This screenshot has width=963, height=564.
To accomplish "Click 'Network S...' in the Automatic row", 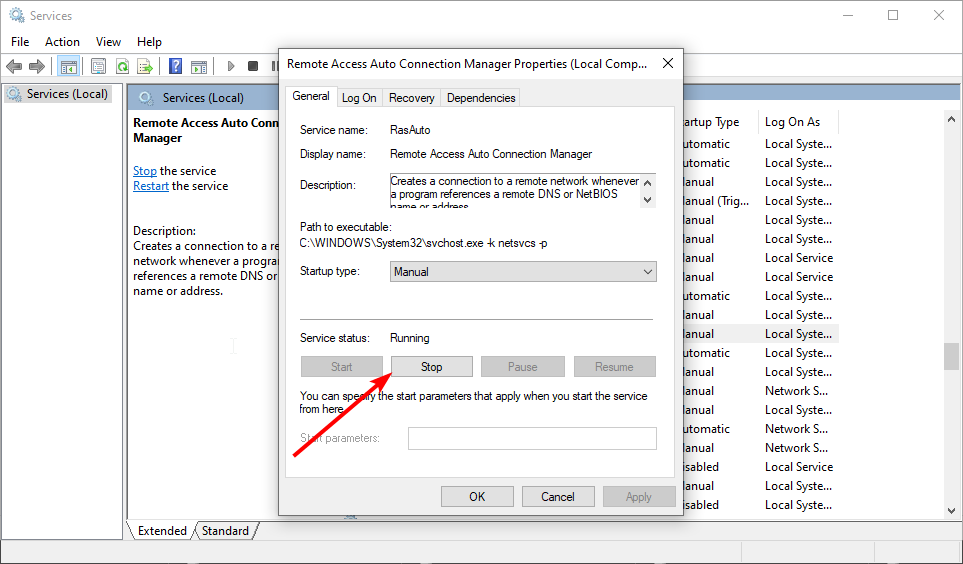I will pos(797,429).
